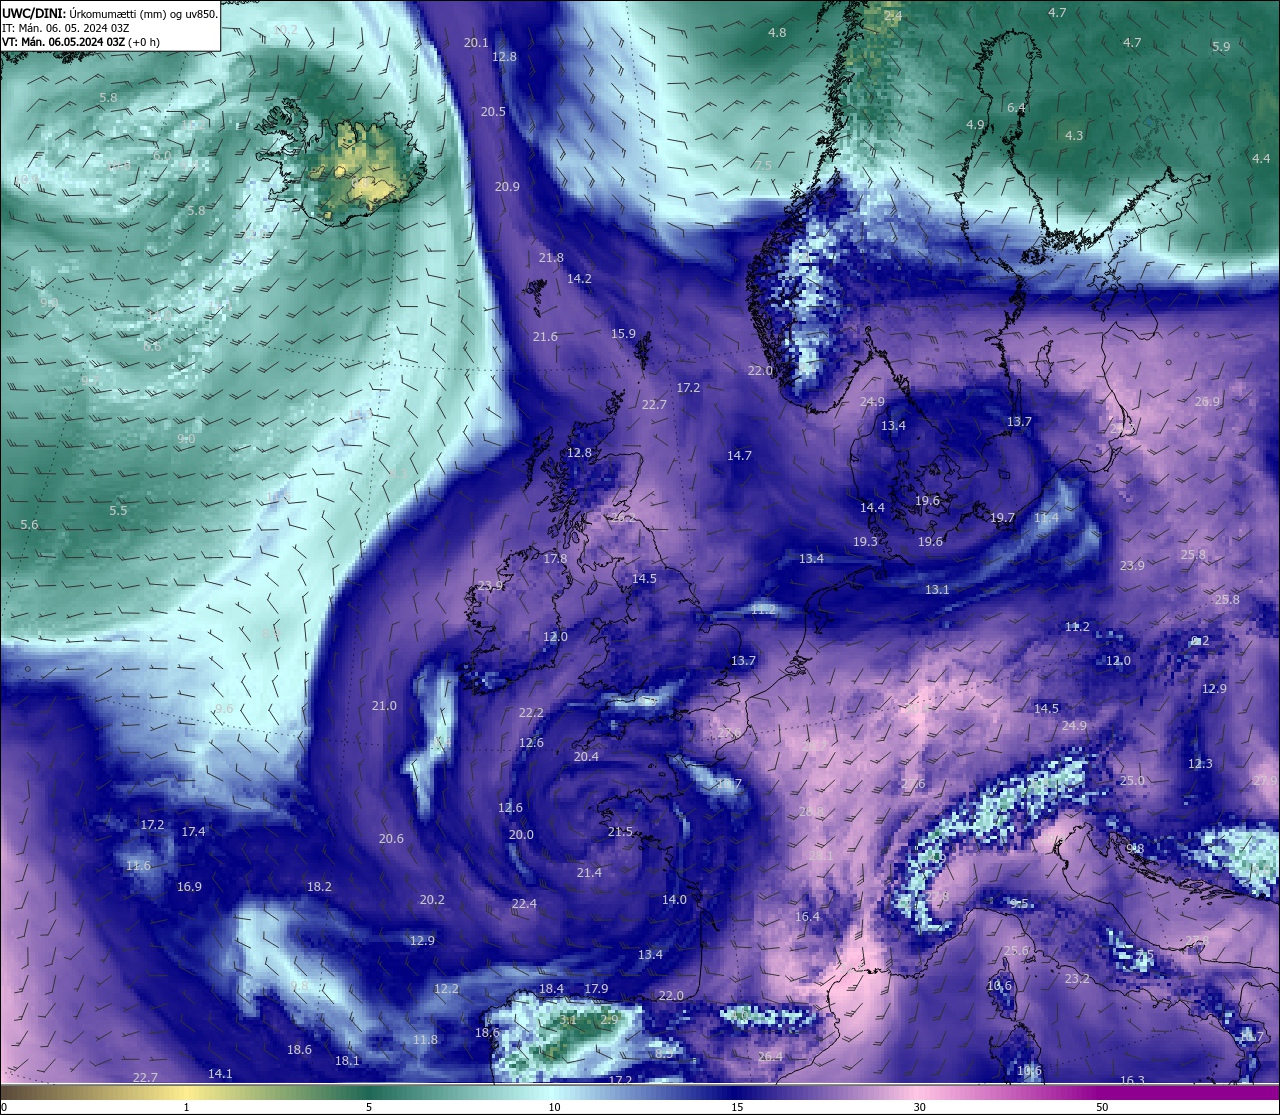The width and height of the screenshot is (1280, 1115).
Task: Click the 4.4 value label
Action: (x=1261, y=159)
